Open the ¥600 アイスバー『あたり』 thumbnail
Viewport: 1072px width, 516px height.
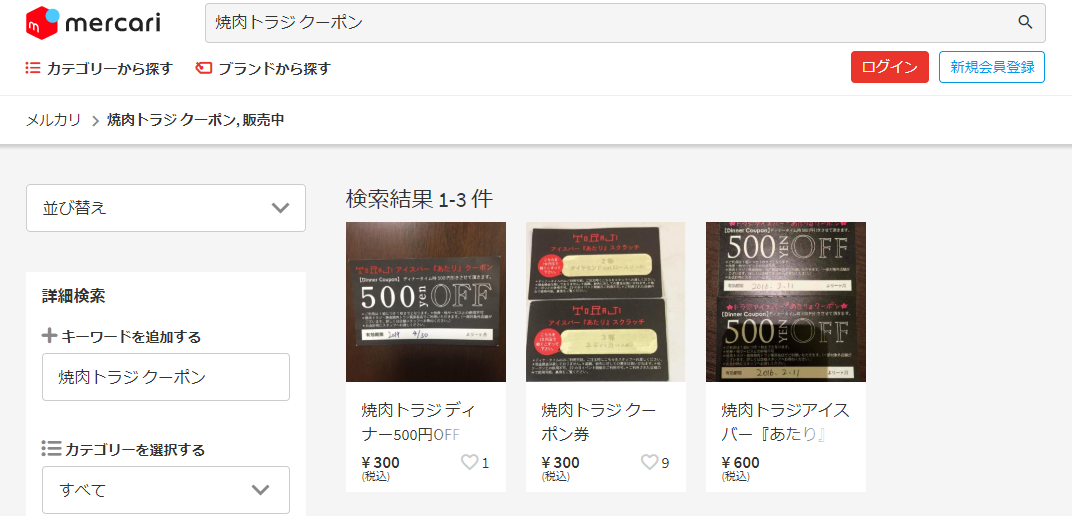click(786, 301)
